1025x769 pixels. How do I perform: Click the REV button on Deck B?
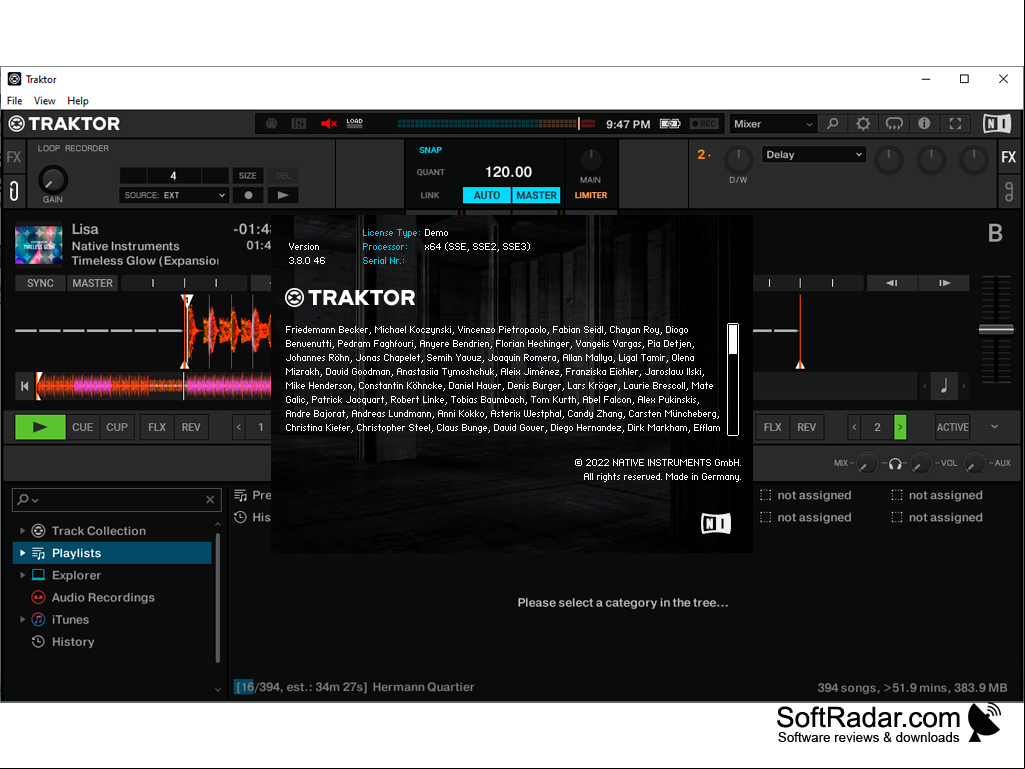(806, 427)
